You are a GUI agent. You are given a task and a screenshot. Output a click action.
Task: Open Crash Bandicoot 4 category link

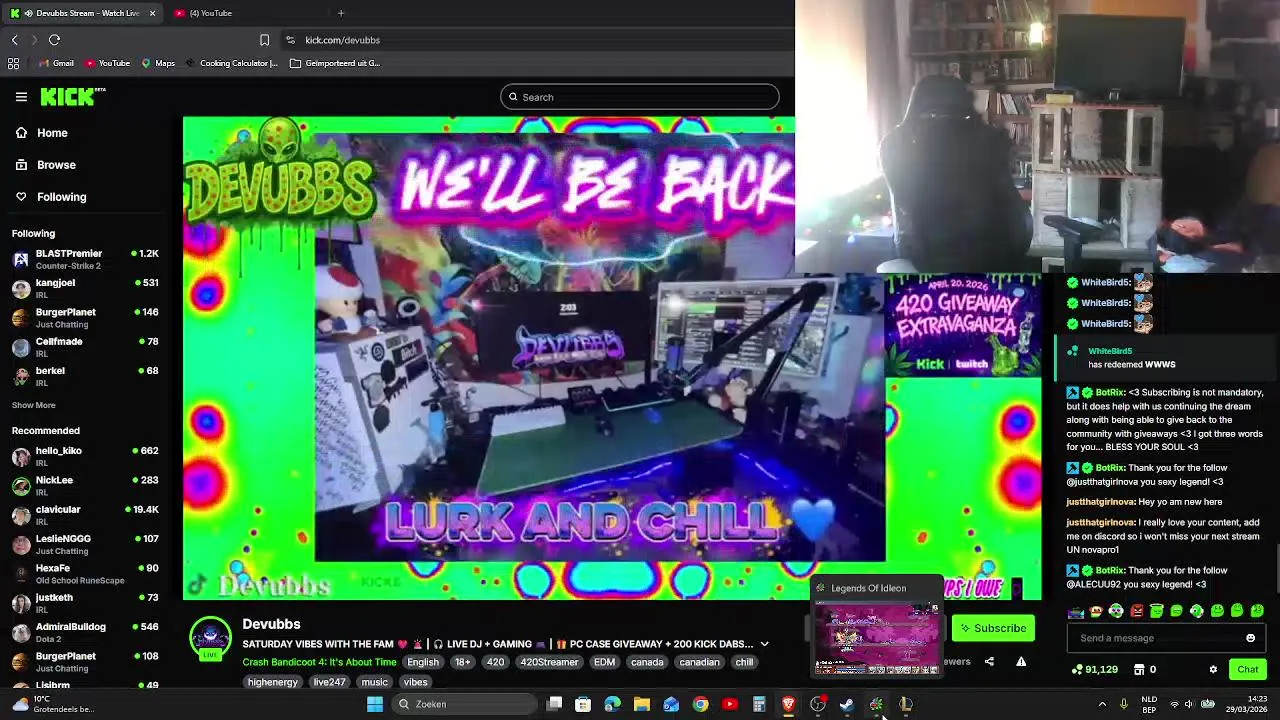pyautogui.click(x=319, y=662)
